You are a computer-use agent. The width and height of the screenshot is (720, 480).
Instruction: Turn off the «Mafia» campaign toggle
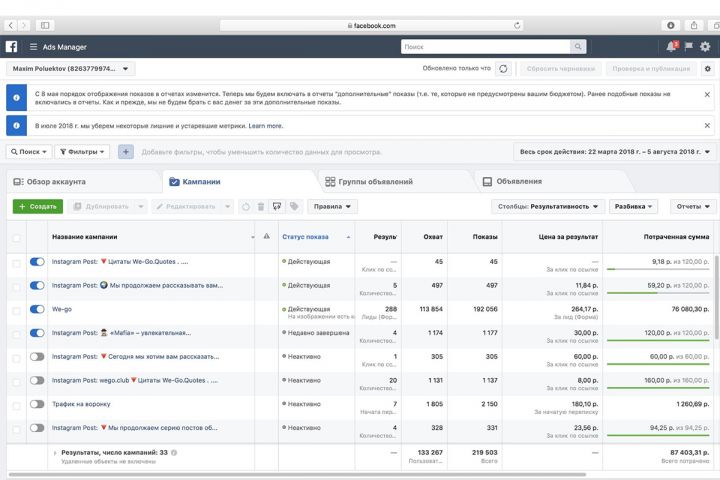pos(37,333)
